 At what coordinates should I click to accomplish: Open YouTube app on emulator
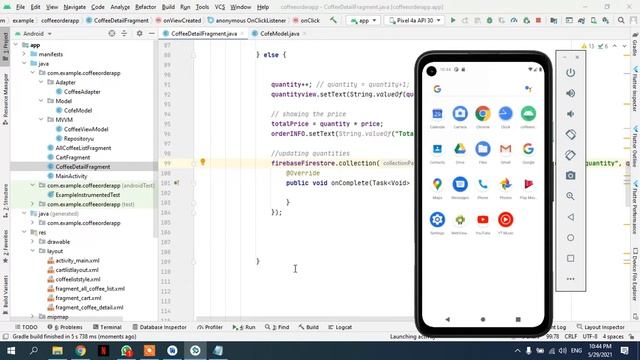coord(483,220)
